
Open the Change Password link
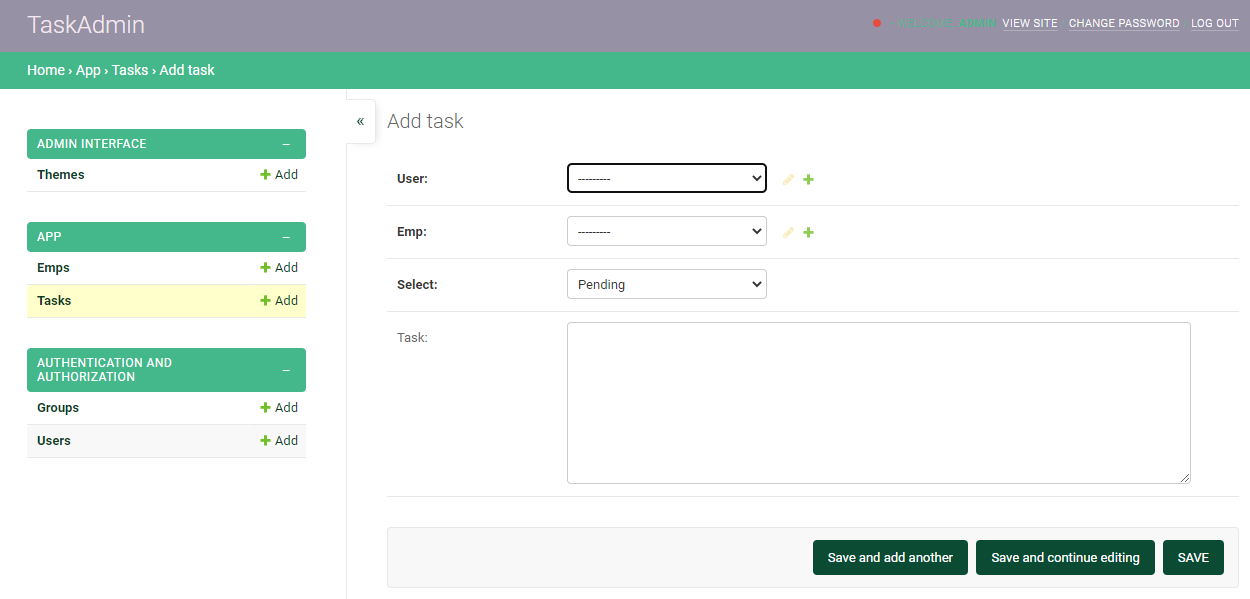(x=1124, y=23)
